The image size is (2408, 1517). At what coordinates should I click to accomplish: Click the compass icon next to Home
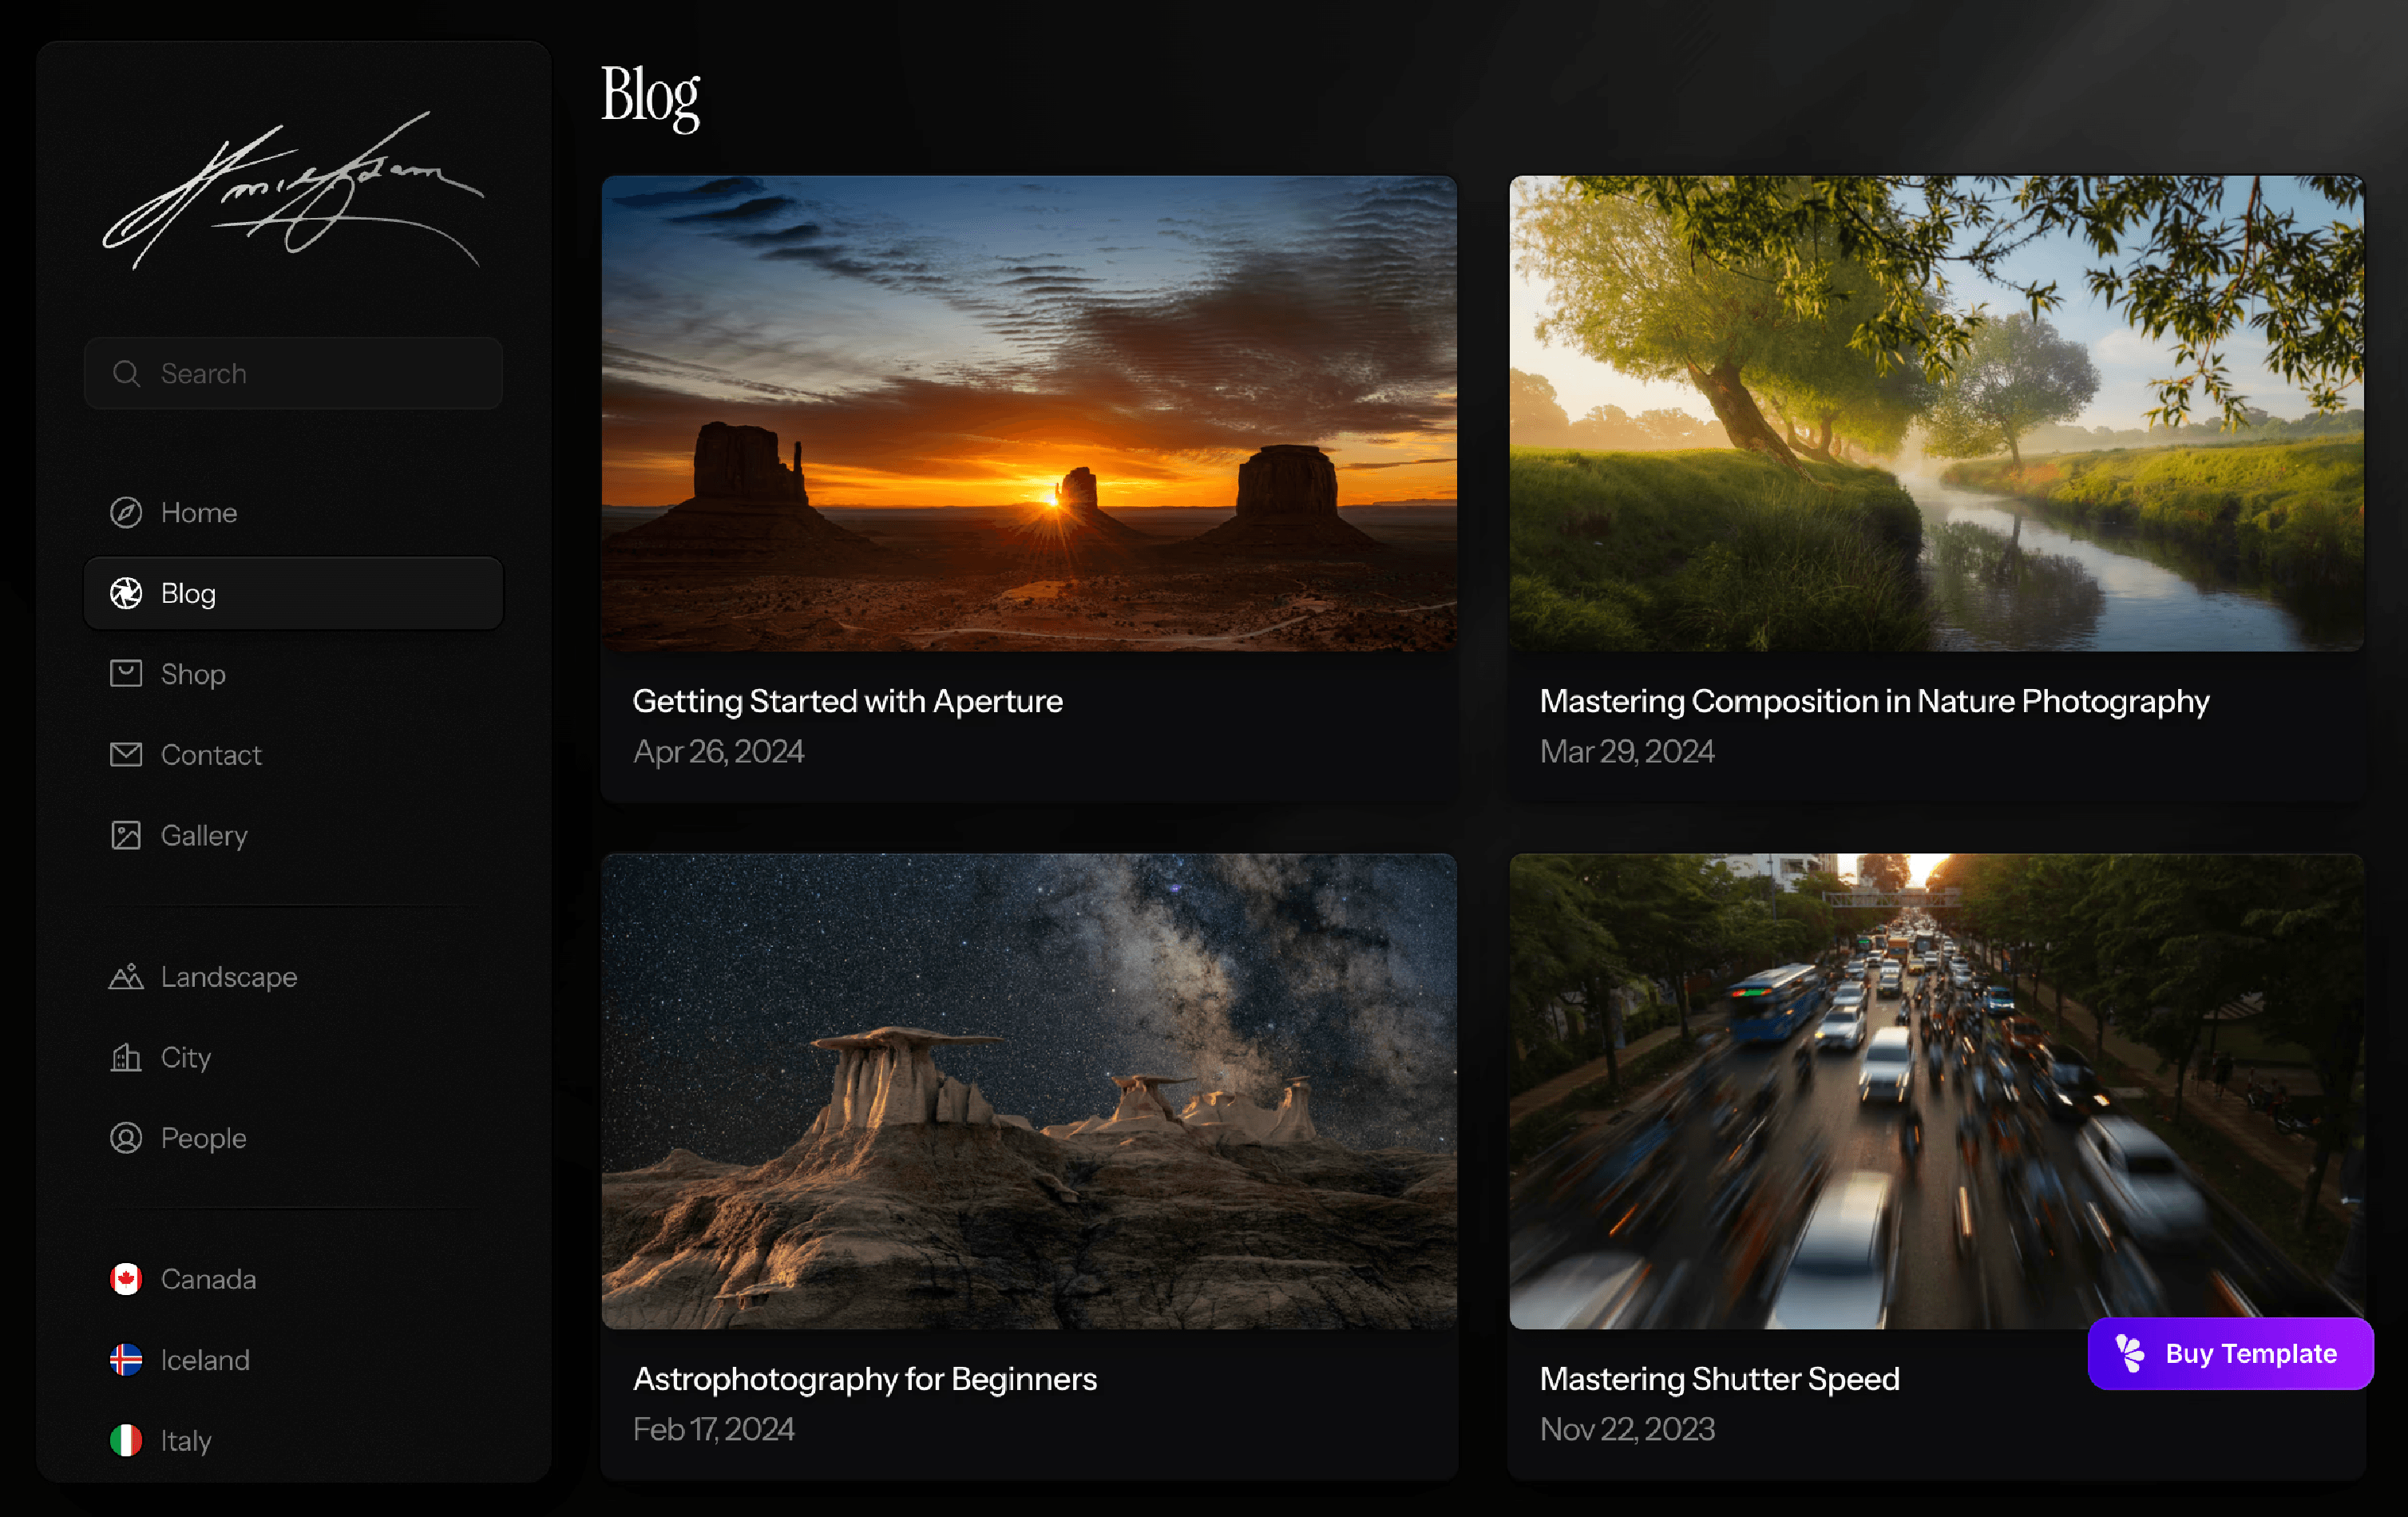click(126, 512)
